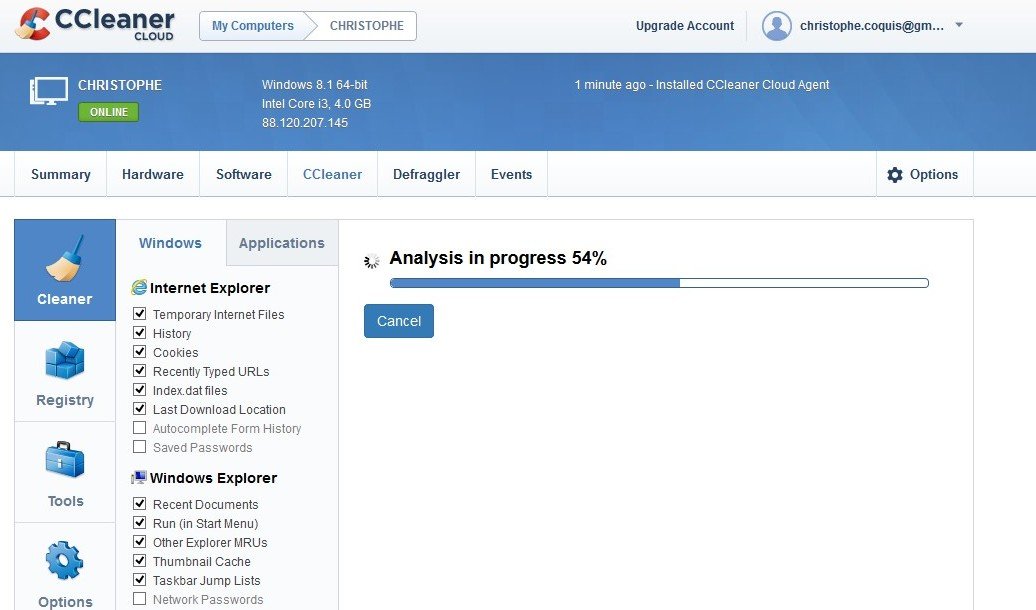Open the Software tab

point(244,174)
